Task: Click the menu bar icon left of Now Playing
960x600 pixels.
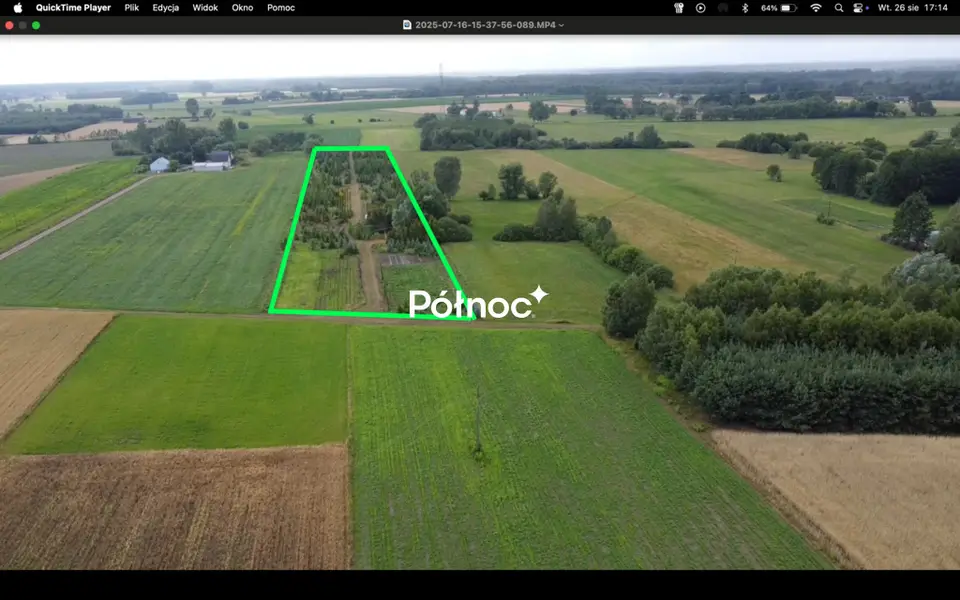Action: pyautogui.click(x=678, y=8)
